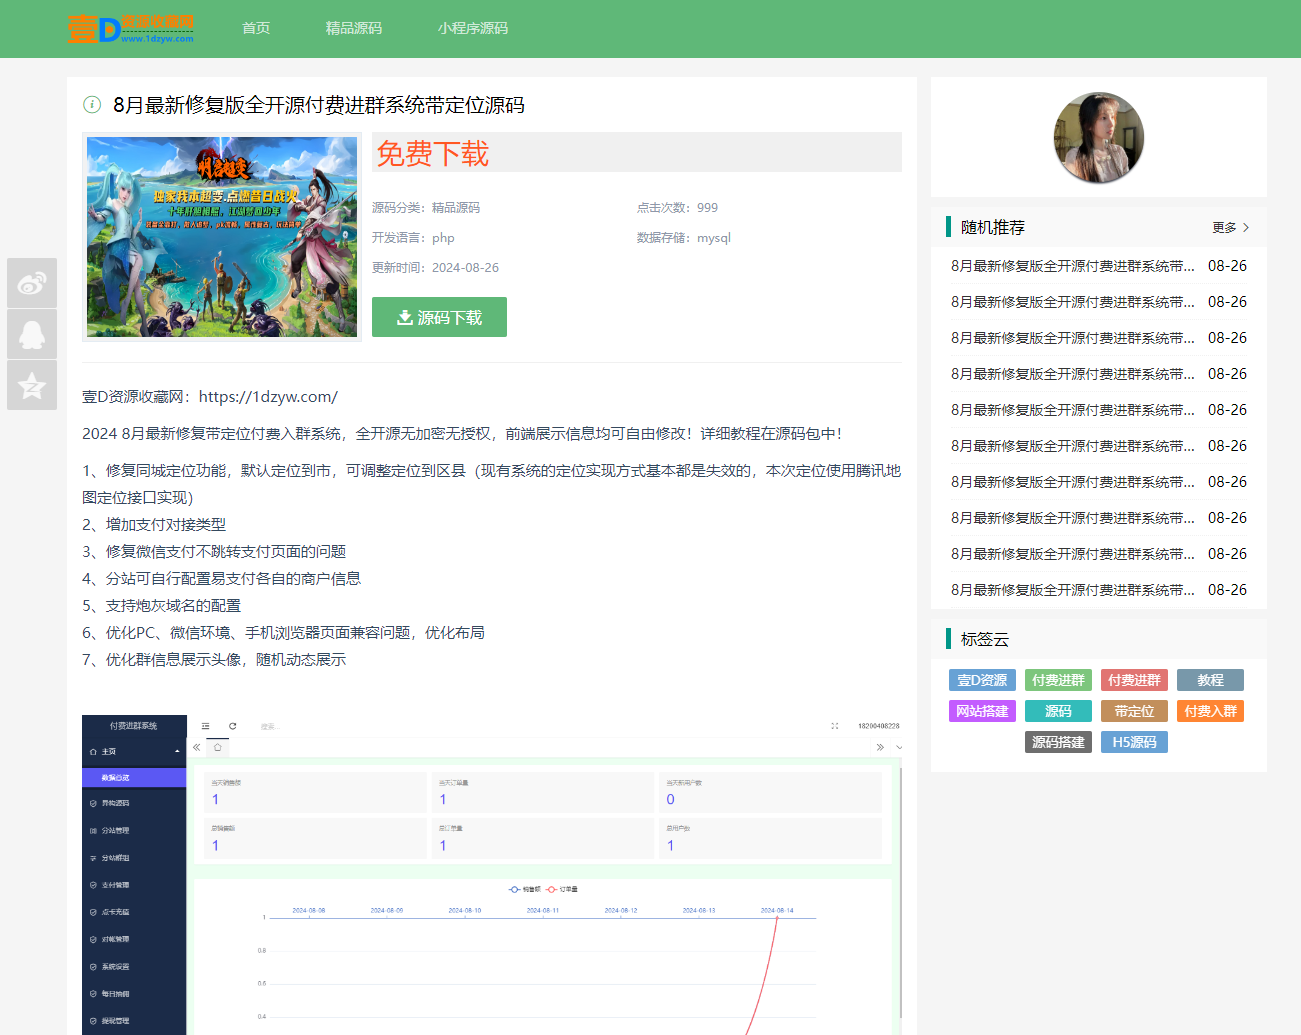Image resolution: width=1301 pixels, height=1035 pixels.
Task: Click the Weibo share icon on the left
Action: pyautogui.click(x=31, y=283)
